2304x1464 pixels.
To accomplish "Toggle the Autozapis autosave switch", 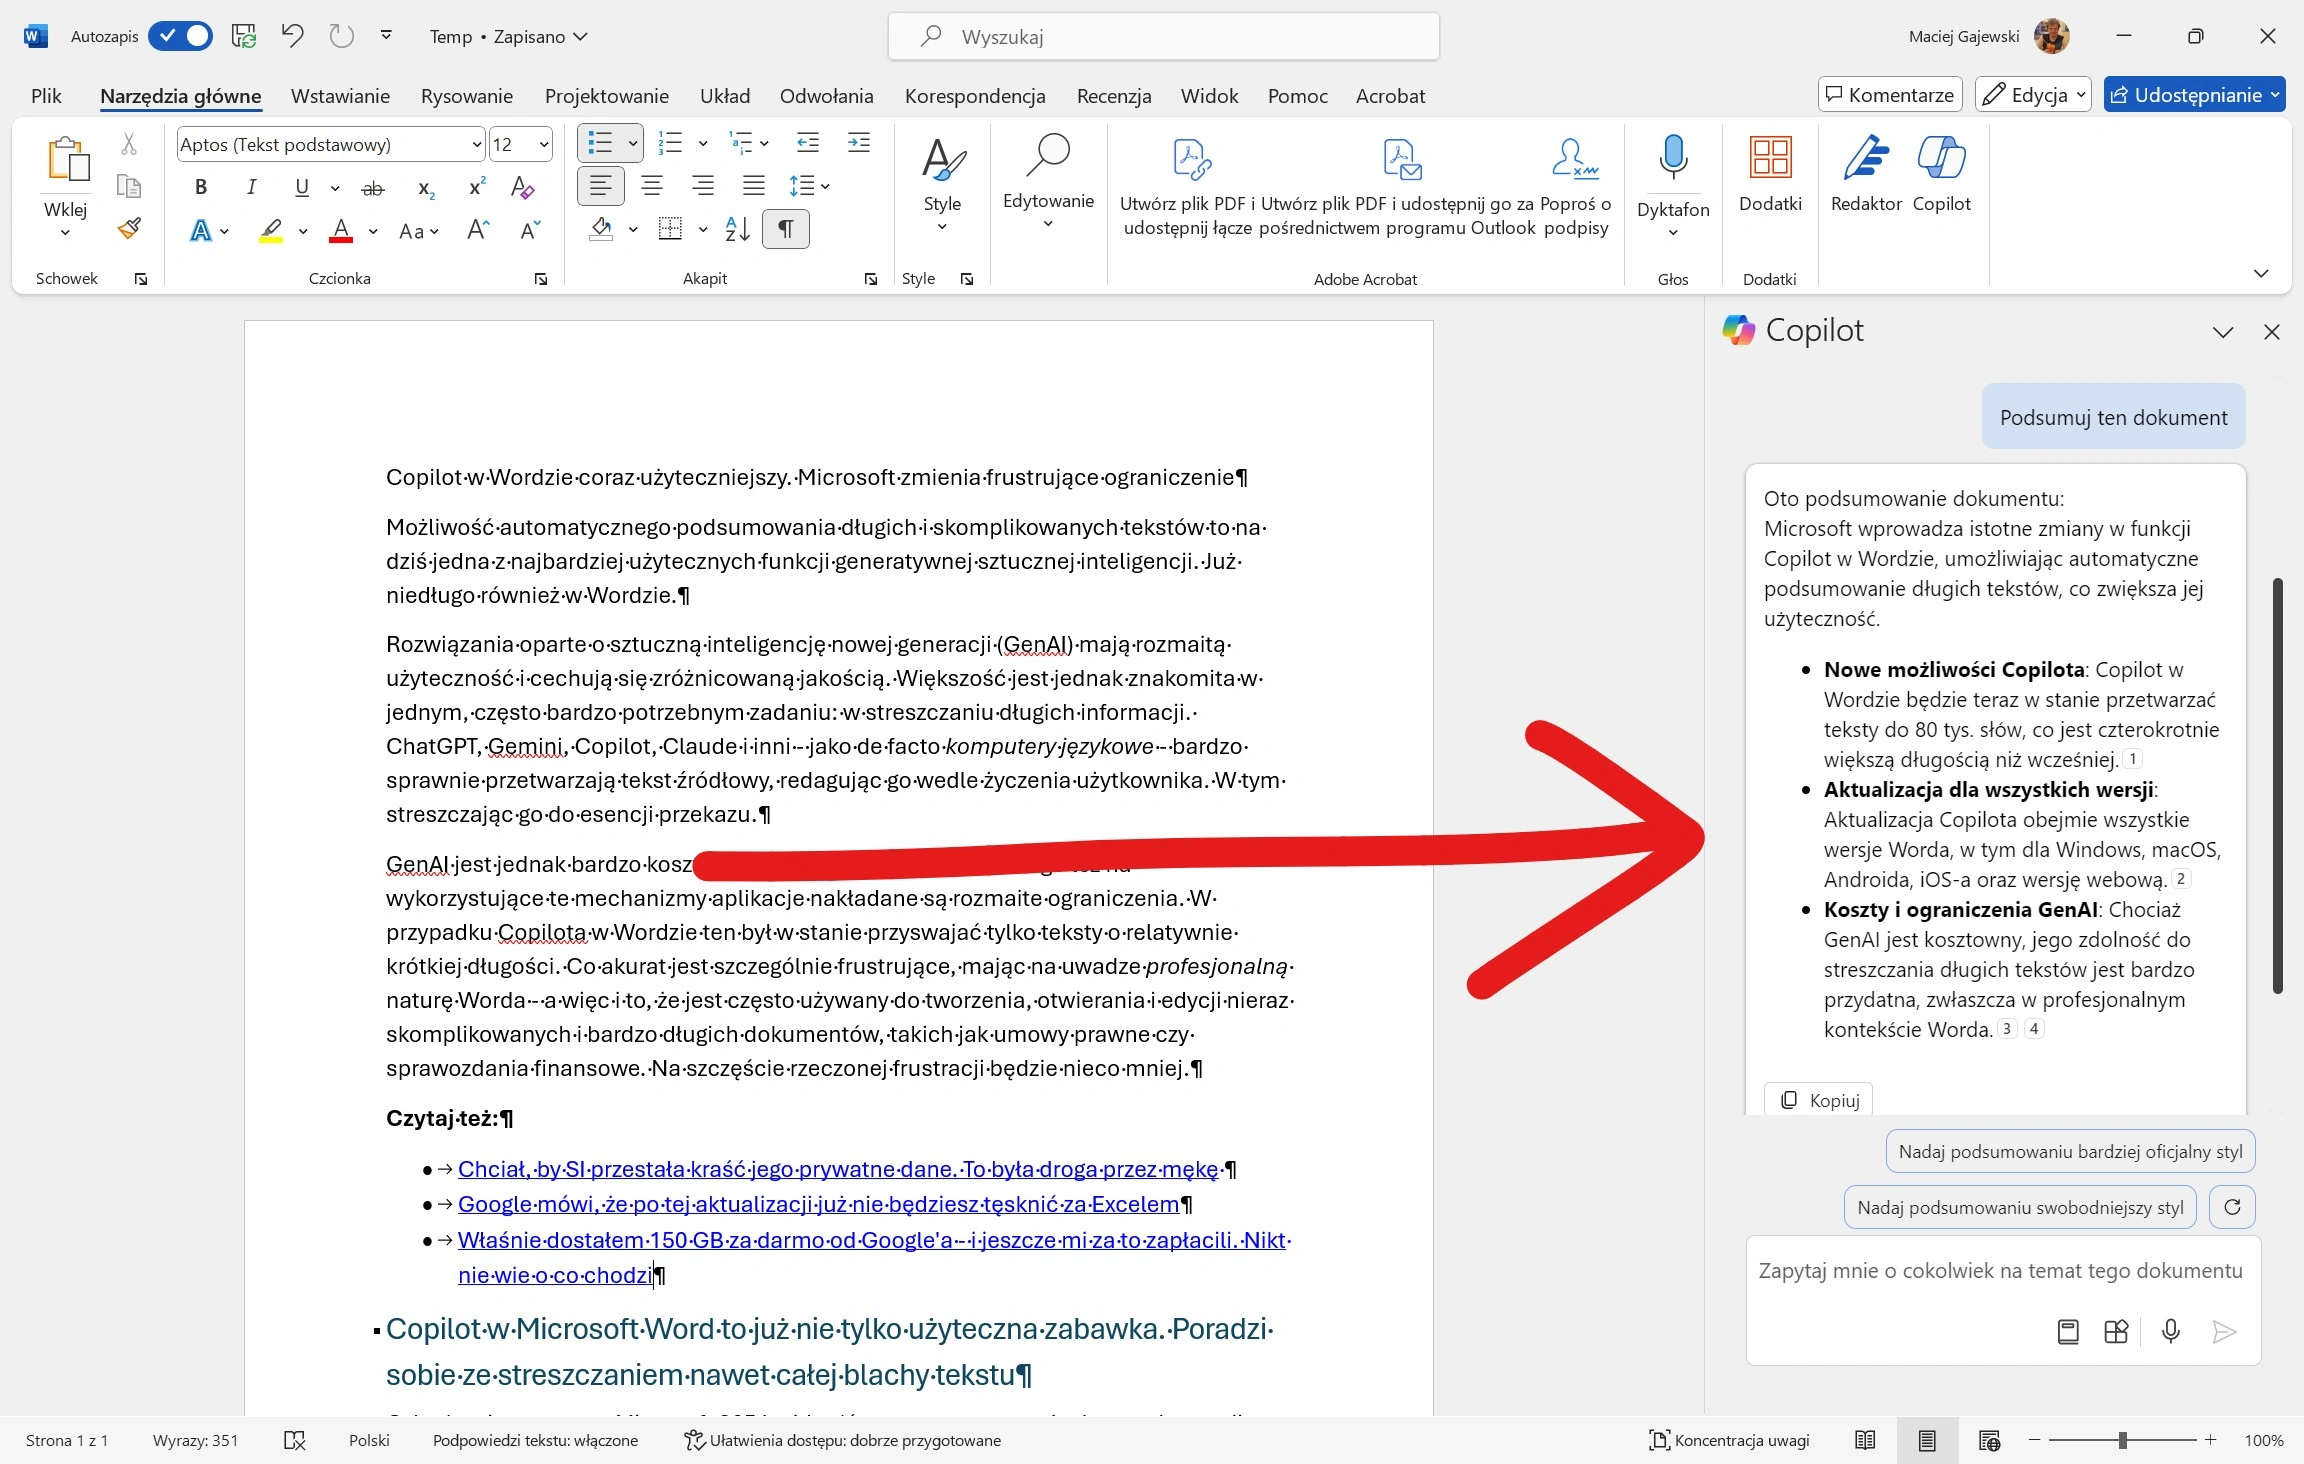I will [x=181, y=36].
